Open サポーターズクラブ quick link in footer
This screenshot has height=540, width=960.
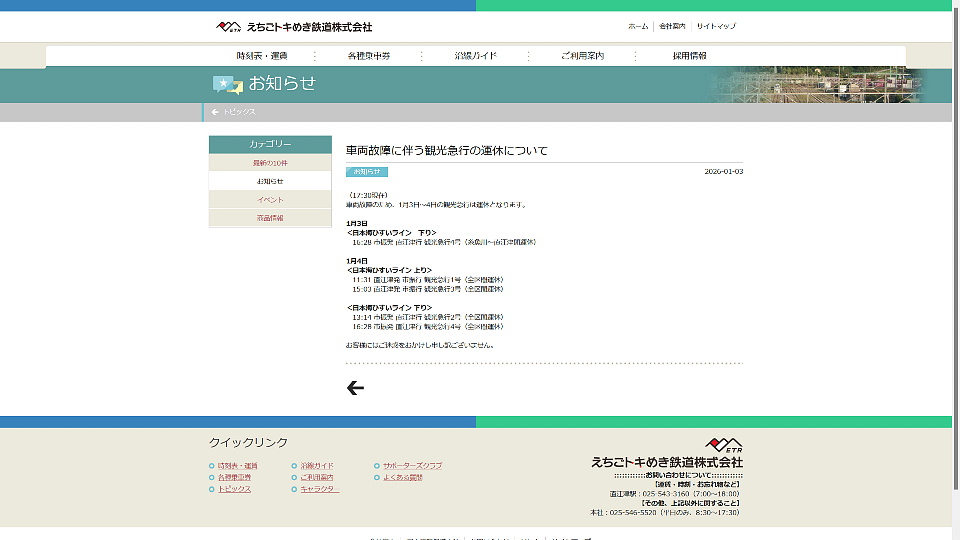pyautogui.click(x=412, y=466)
